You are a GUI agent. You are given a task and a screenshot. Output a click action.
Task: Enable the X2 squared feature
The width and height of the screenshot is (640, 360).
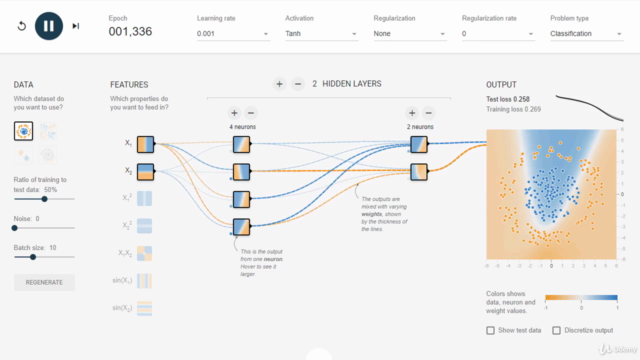pos(144,226)
